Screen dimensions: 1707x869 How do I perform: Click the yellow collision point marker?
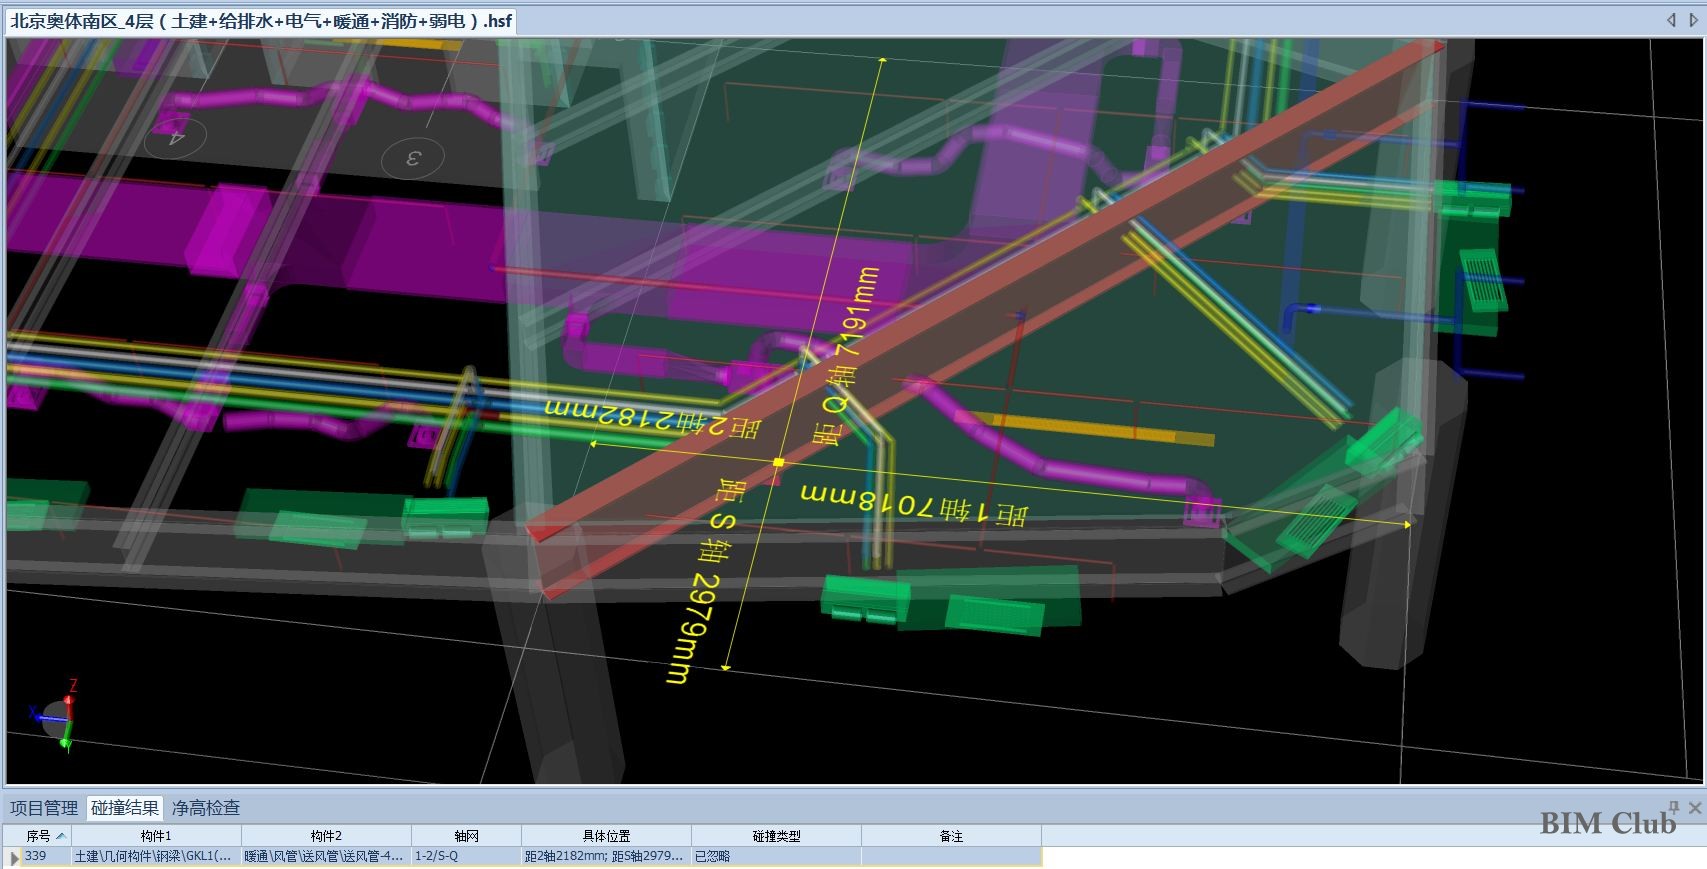click(778, 462)
